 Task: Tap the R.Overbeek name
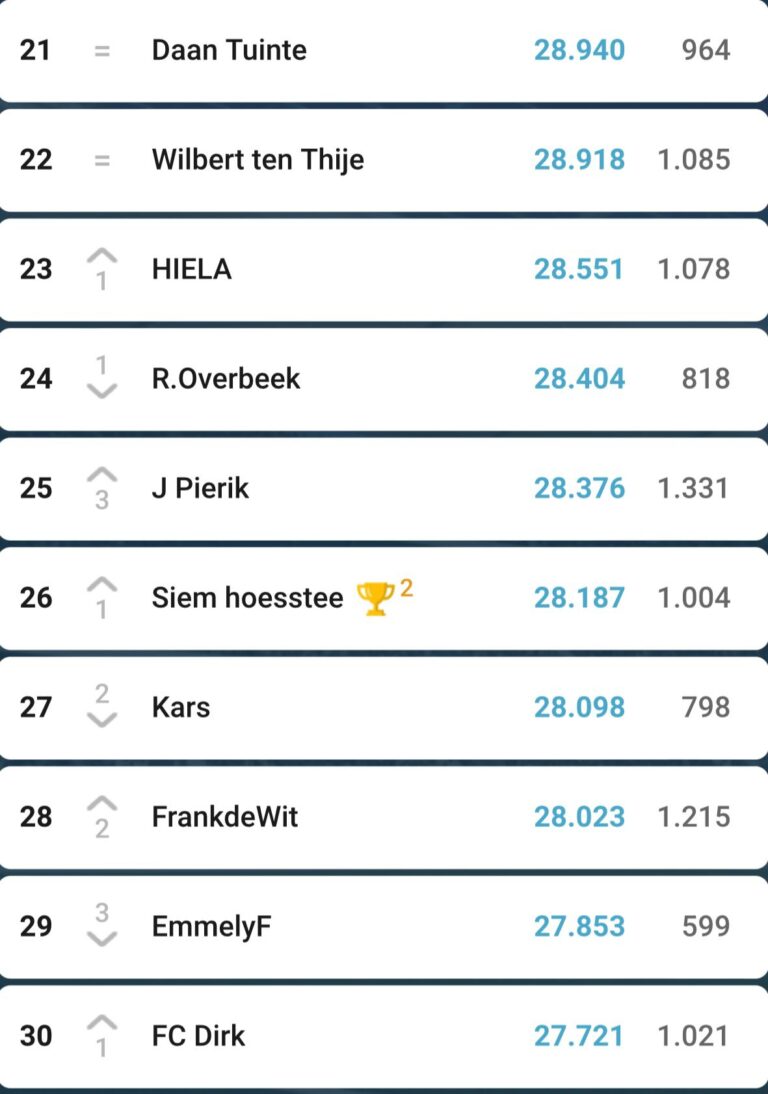click(x=225, y=379)
